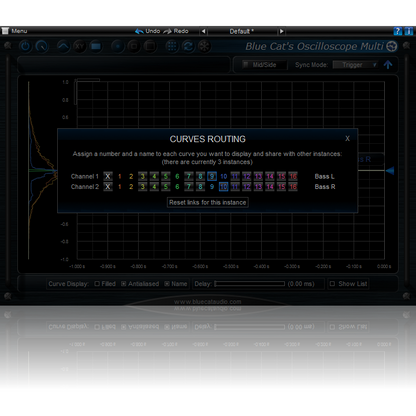416x416 pixels.
Task: Assign Channel 2 to curve 15
Action: tap(282, 187)
